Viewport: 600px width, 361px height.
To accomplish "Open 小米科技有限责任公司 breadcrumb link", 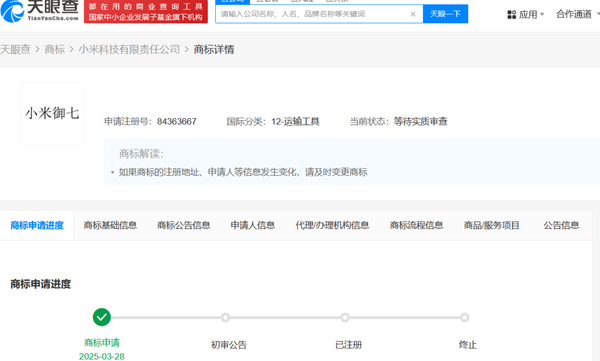I will (129, 49).
